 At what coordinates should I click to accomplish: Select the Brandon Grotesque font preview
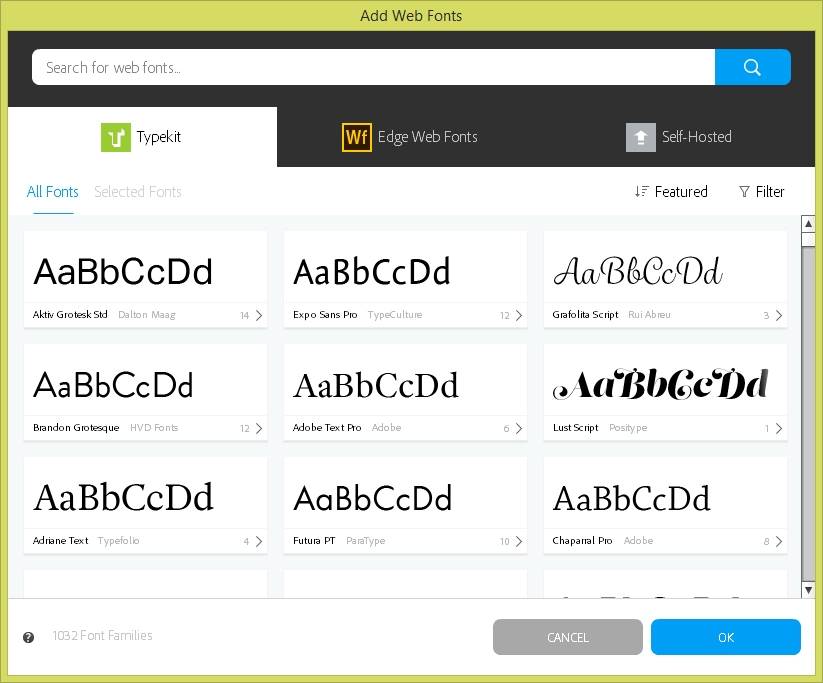point(145,380)
